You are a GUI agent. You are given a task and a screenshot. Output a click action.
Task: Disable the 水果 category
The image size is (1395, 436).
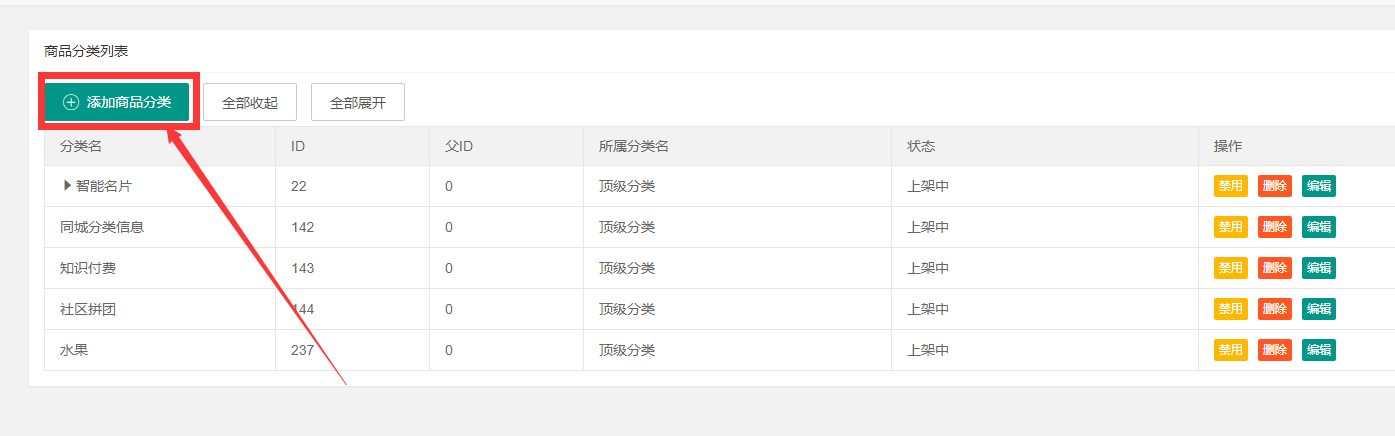pyautogui.click(x=1230, y=350)
